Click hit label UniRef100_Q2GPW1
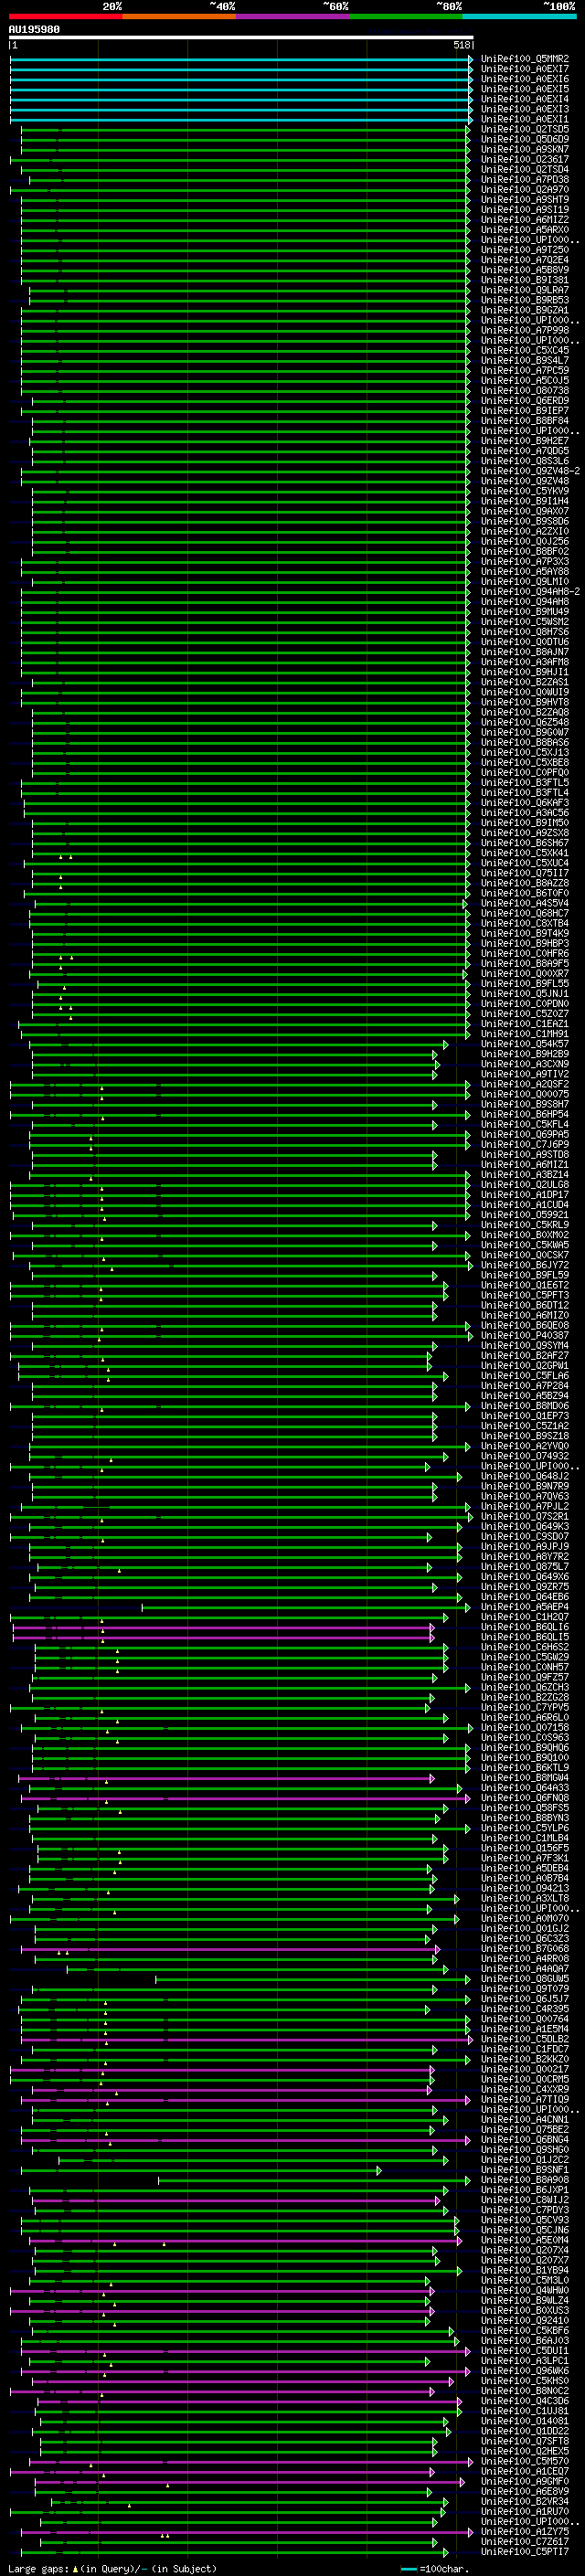This screenshot has width=585, height=2576. click(x=525, y=1365)
